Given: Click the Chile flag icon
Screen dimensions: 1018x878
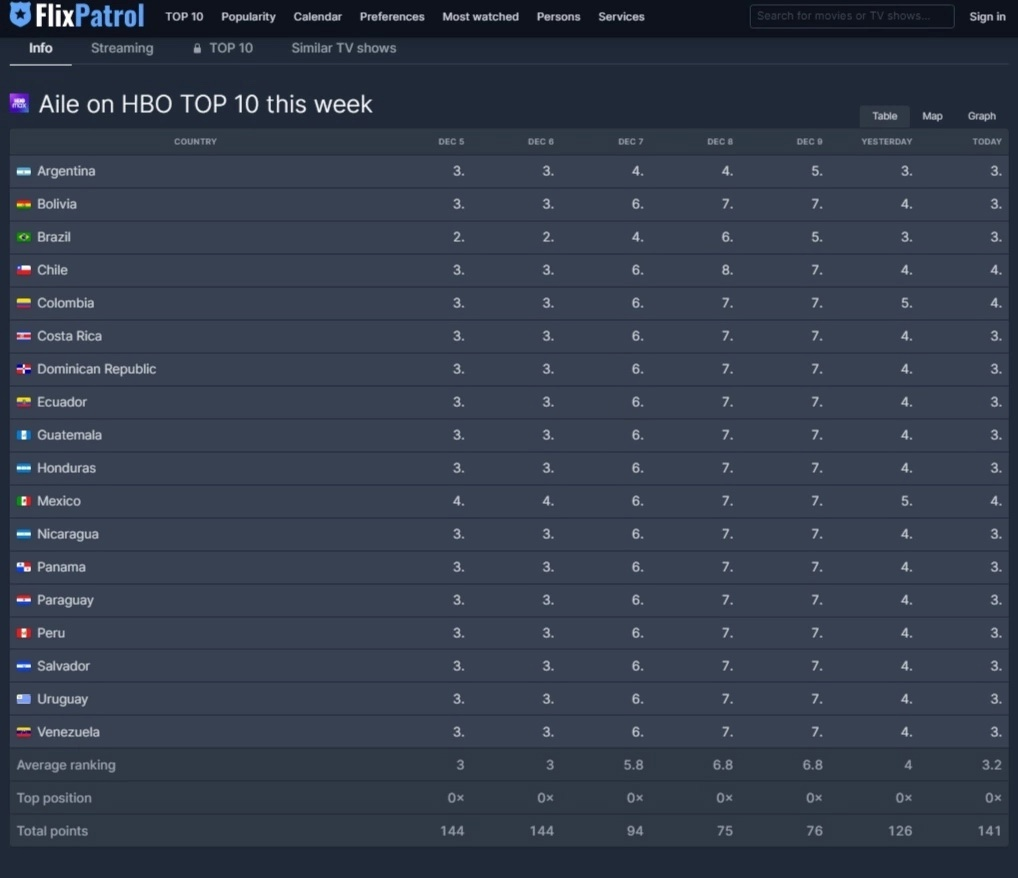Looking at the screenshot, I should click(x=24, y=271).
